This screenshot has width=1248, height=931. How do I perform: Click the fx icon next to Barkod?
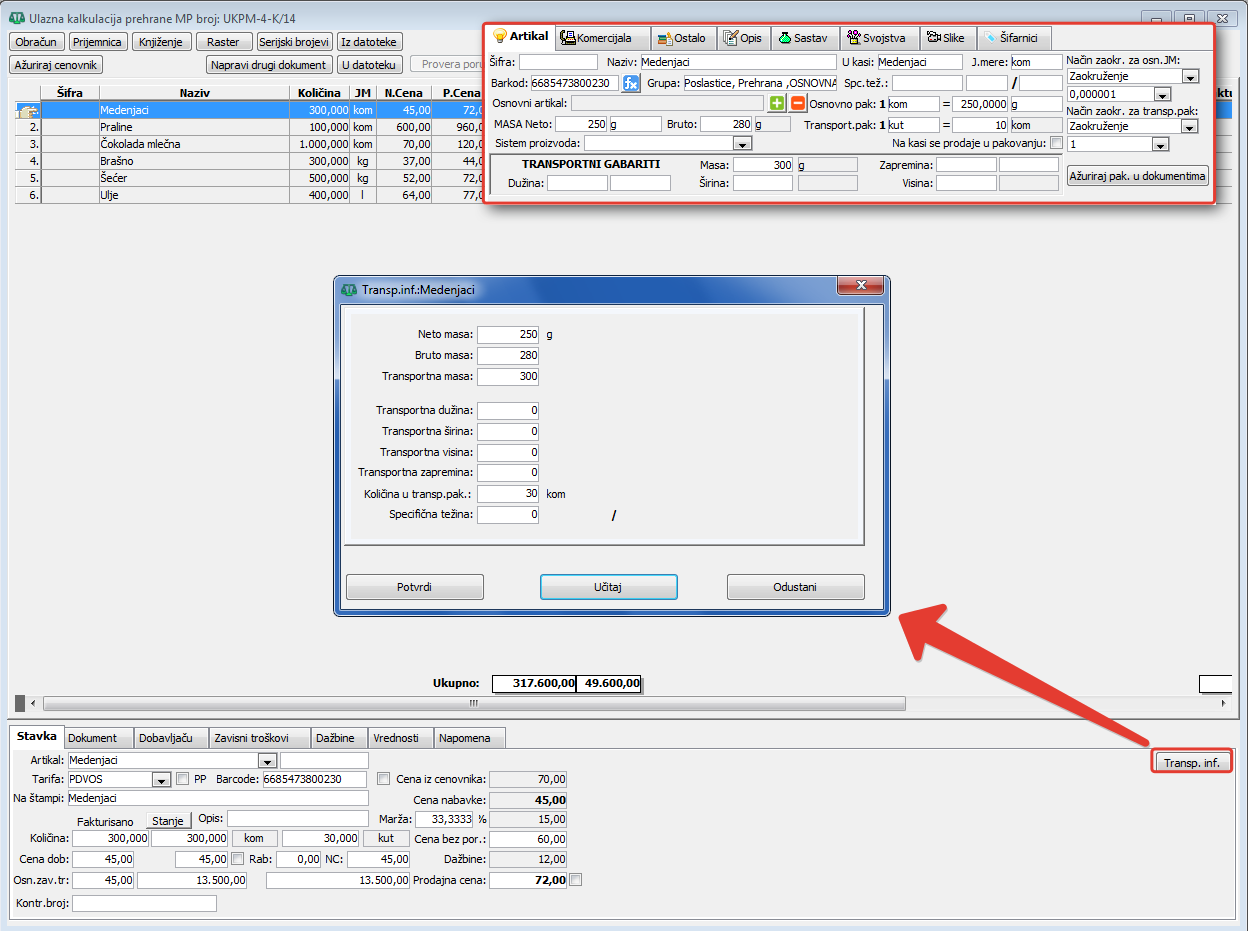[x=630, y=83]
